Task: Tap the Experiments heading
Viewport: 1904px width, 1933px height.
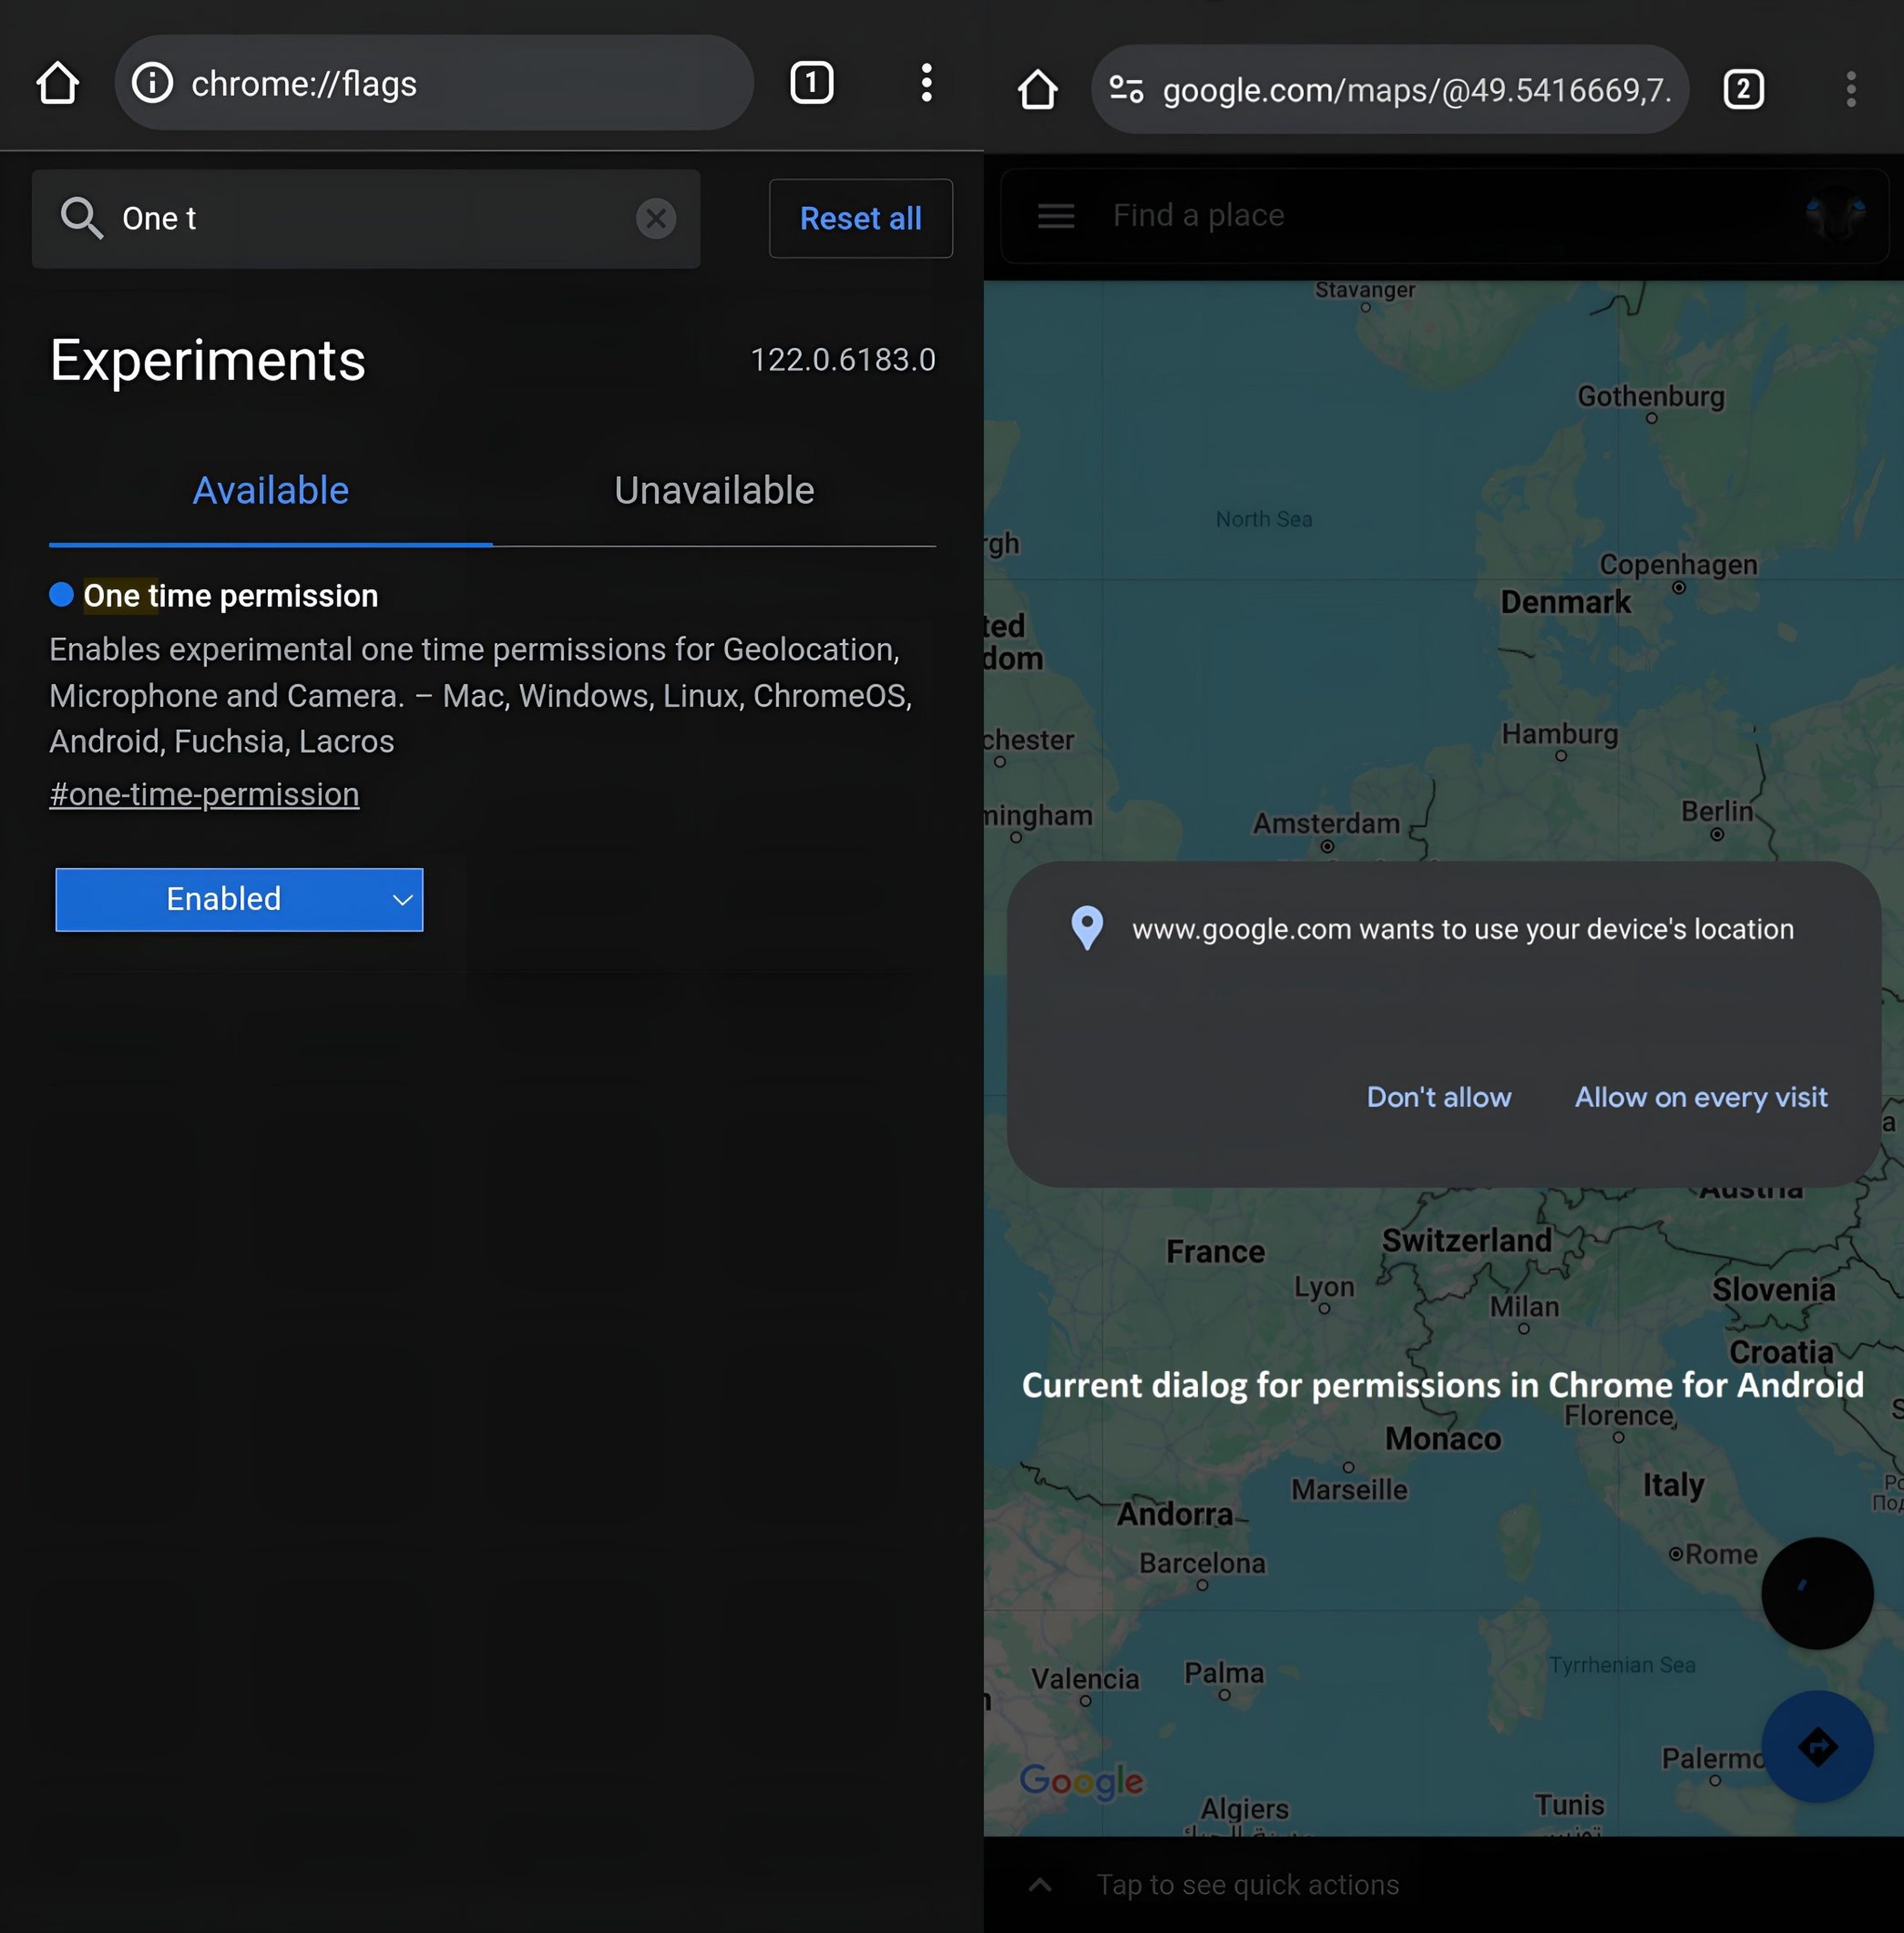Action: point(208,360)
